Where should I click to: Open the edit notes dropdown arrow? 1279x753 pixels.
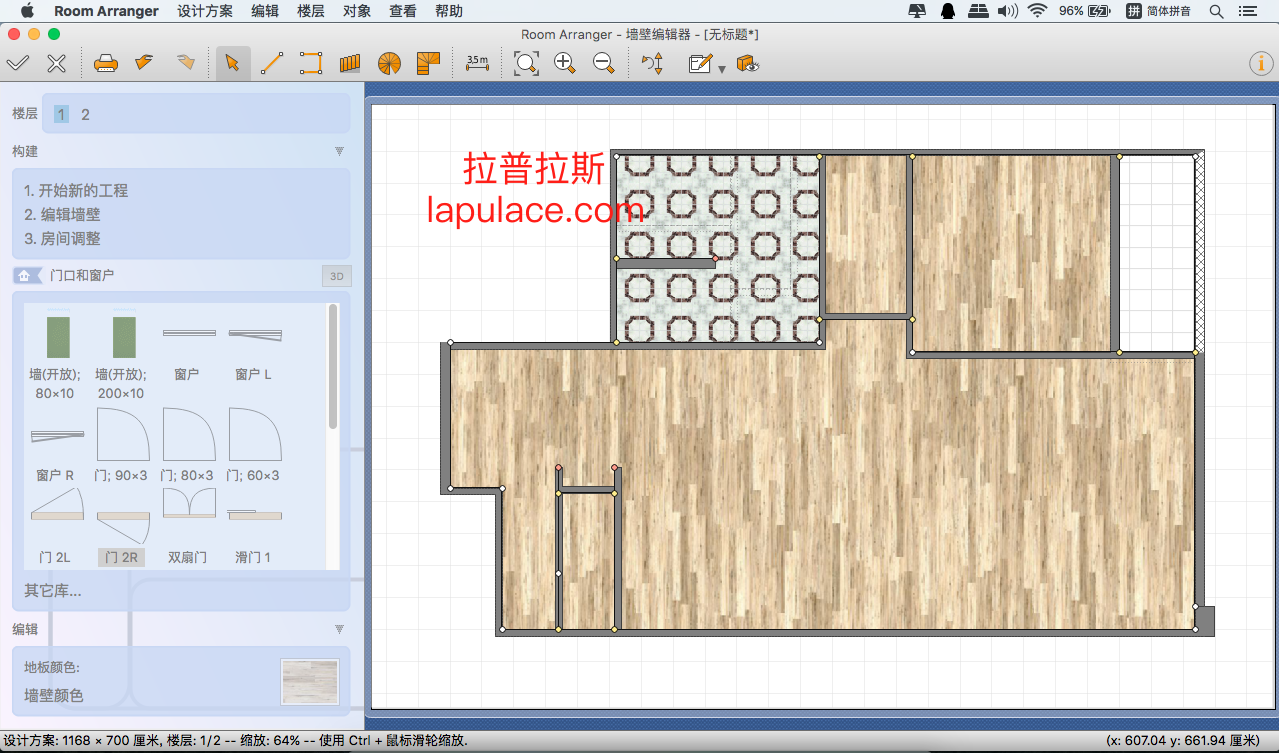click(722, 68)
